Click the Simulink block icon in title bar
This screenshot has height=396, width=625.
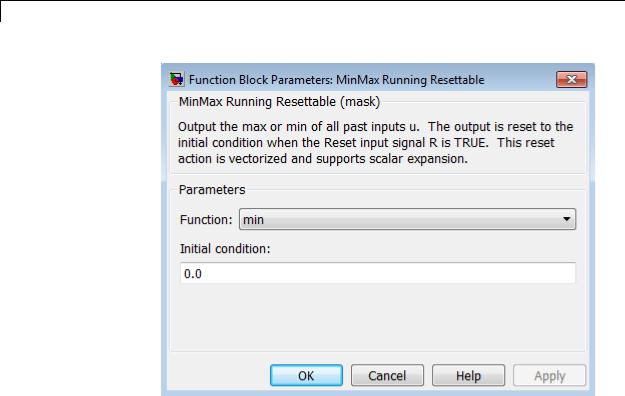pyautogui.click(x=176, y=79)
